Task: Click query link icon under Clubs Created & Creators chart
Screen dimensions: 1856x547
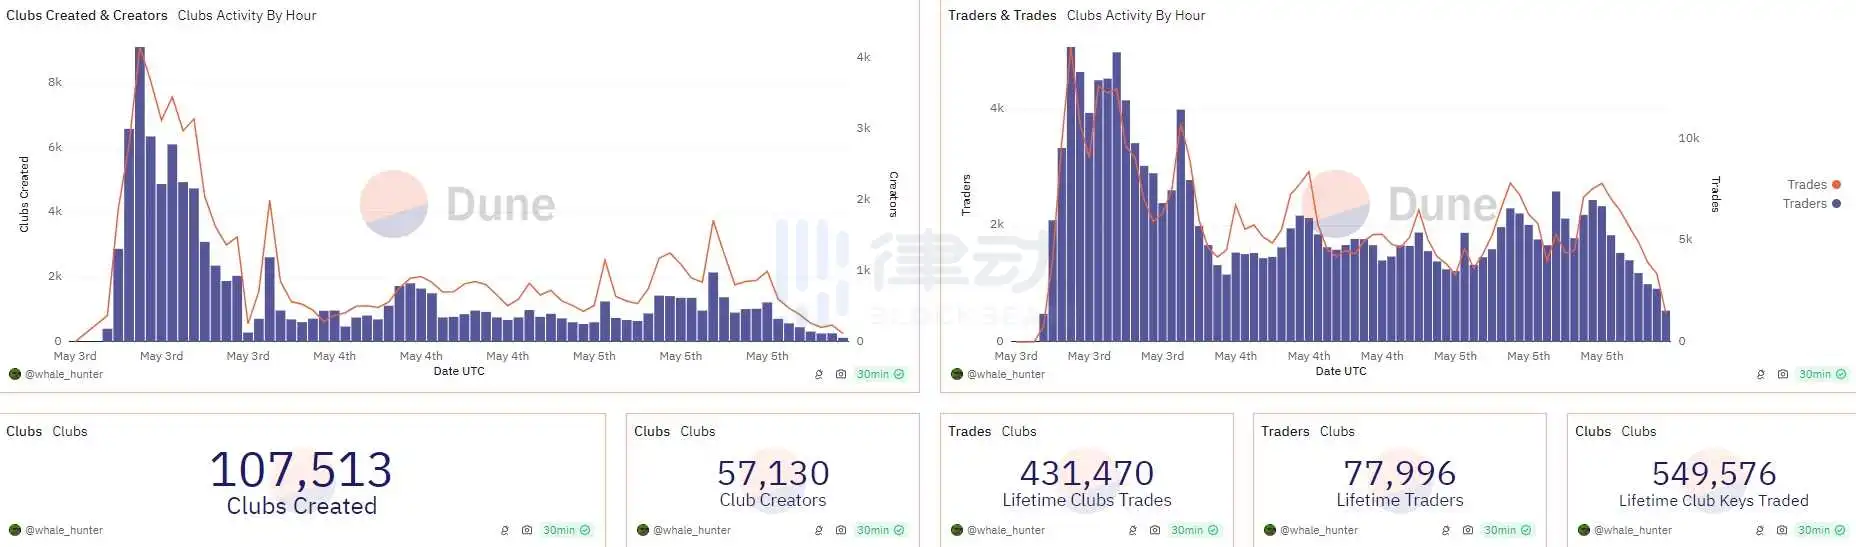Action: click(819, 374)
